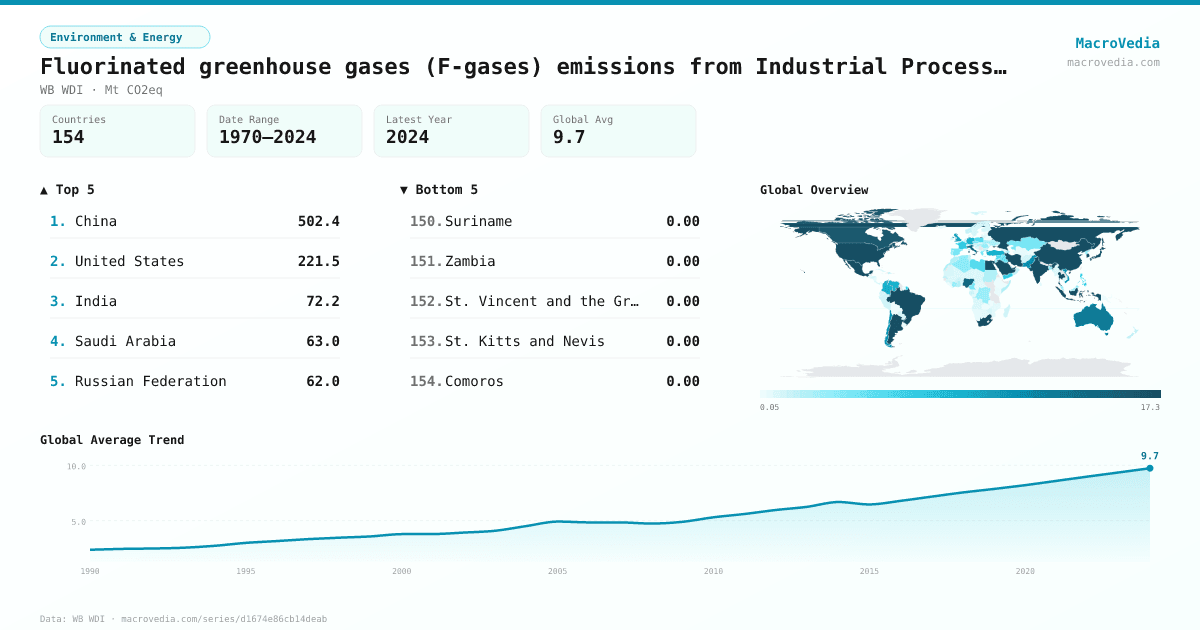
Task: Open the MacroVedia brand link
Action: click(x=1117, y=43)
